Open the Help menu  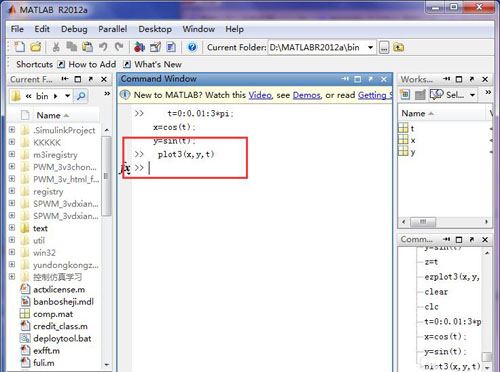[x=234, y=29]
